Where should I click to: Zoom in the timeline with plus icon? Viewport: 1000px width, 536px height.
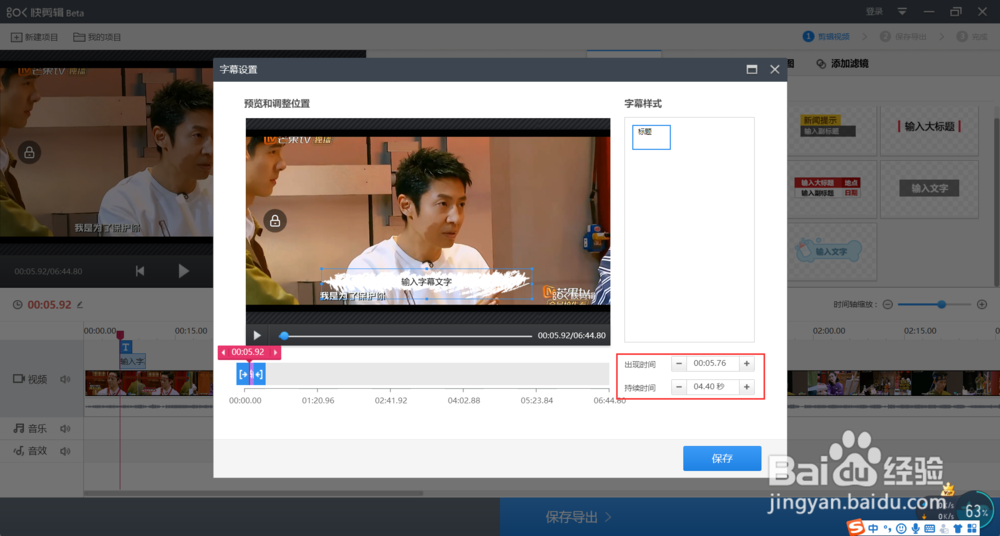pos(982,304)
